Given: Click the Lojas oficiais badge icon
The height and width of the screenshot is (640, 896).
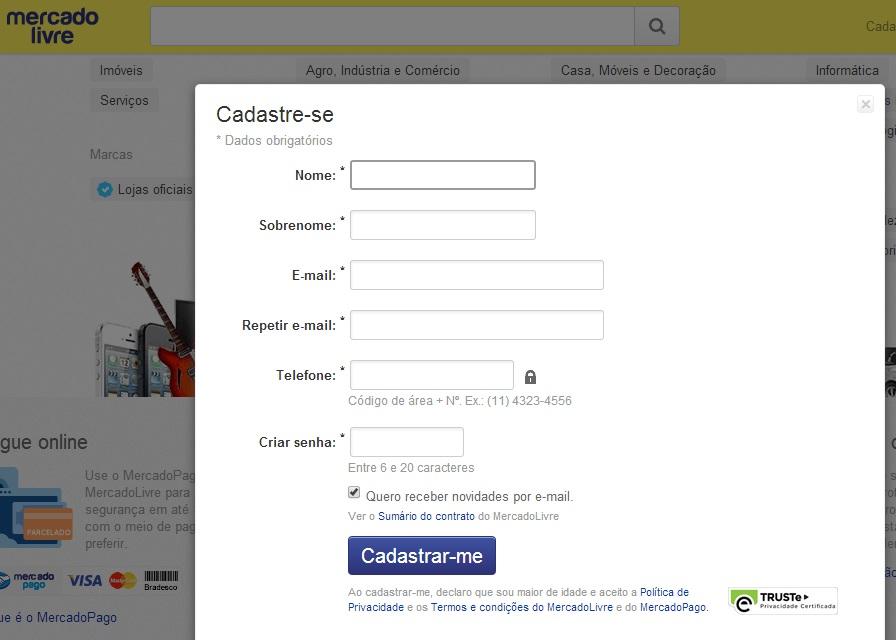Looking at the screenshot, I should 104,189.
